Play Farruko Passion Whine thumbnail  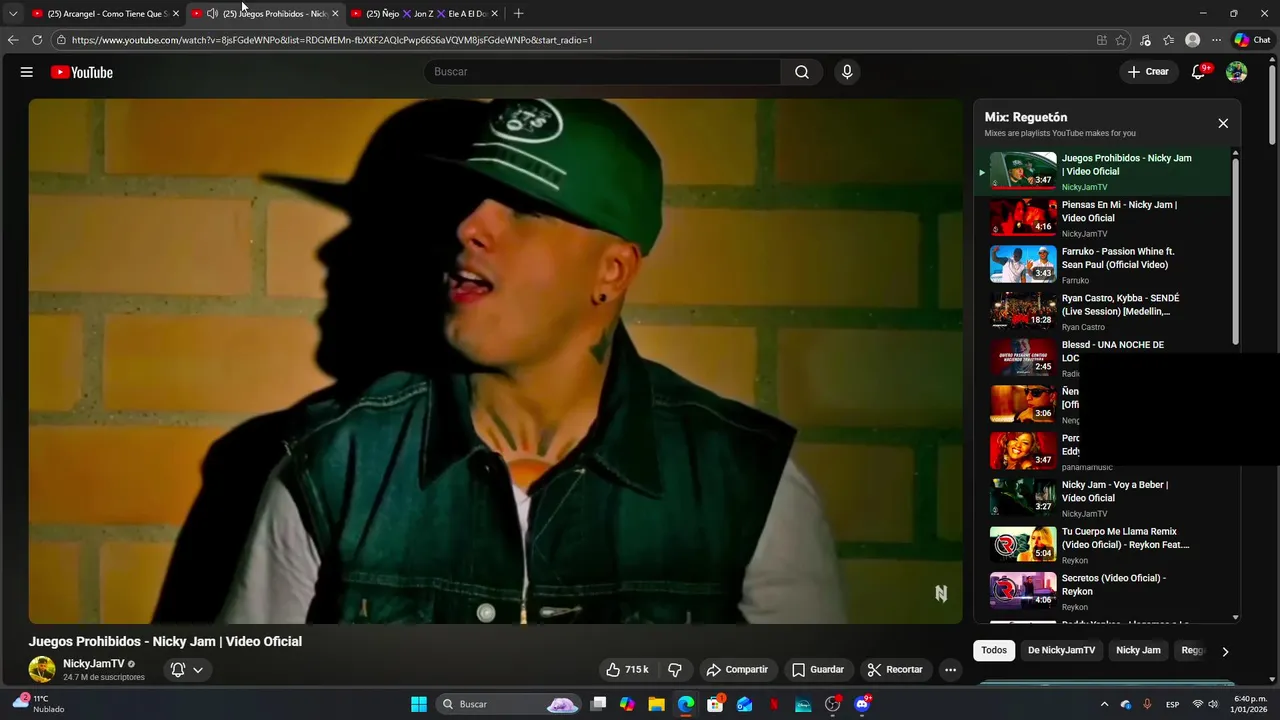click(x=1023, y=264)
